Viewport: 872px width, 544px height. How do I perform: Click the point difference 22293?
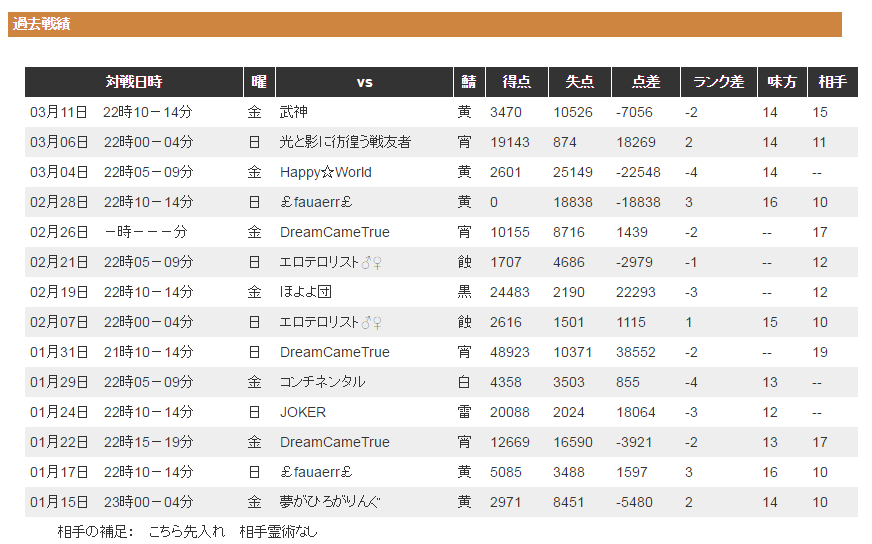[x=636, y=293]
